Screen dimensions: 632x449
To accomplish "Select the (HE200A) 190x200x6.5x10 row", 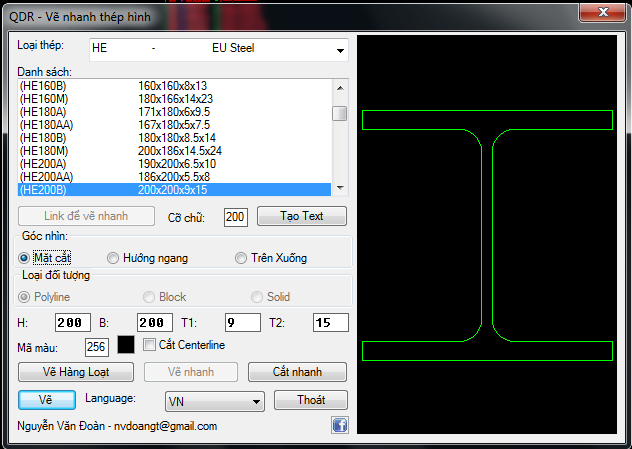I will coord(175,164).
